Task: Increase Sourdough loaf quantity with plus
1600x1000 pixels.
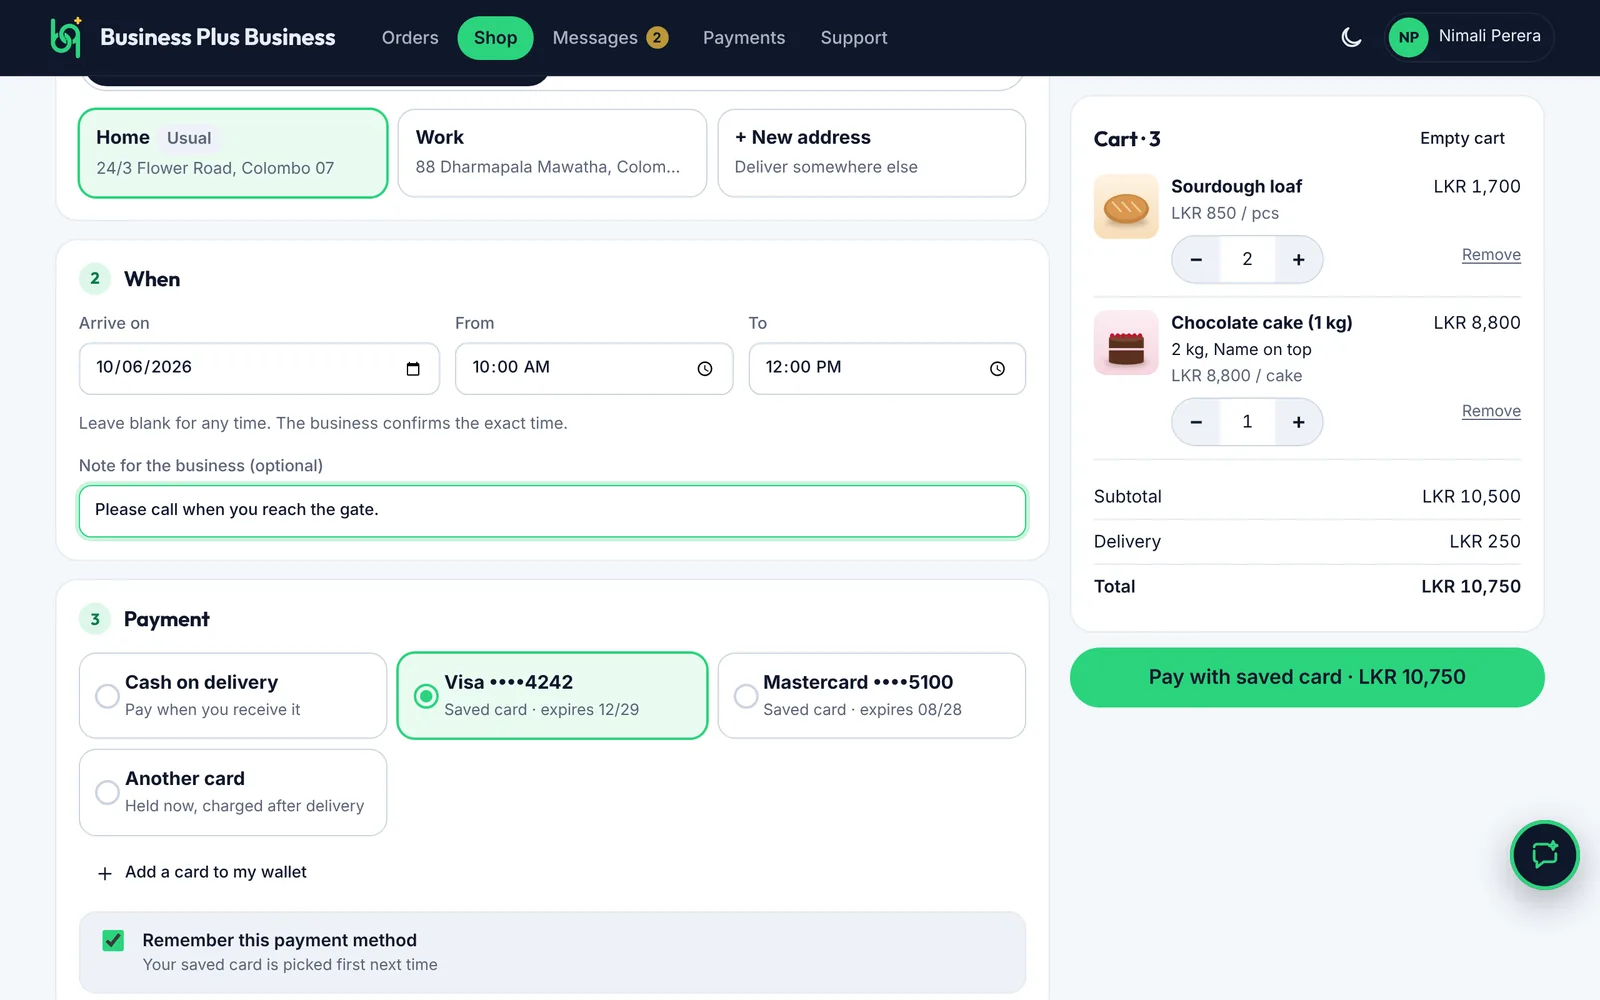Action: point(1298,260)
